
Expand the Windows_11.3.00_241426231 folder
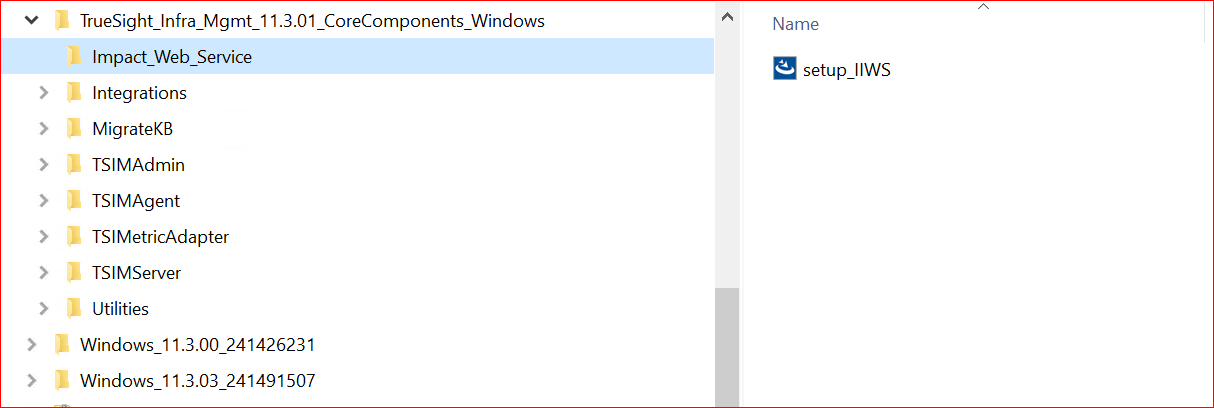click(x=32, y=345)
